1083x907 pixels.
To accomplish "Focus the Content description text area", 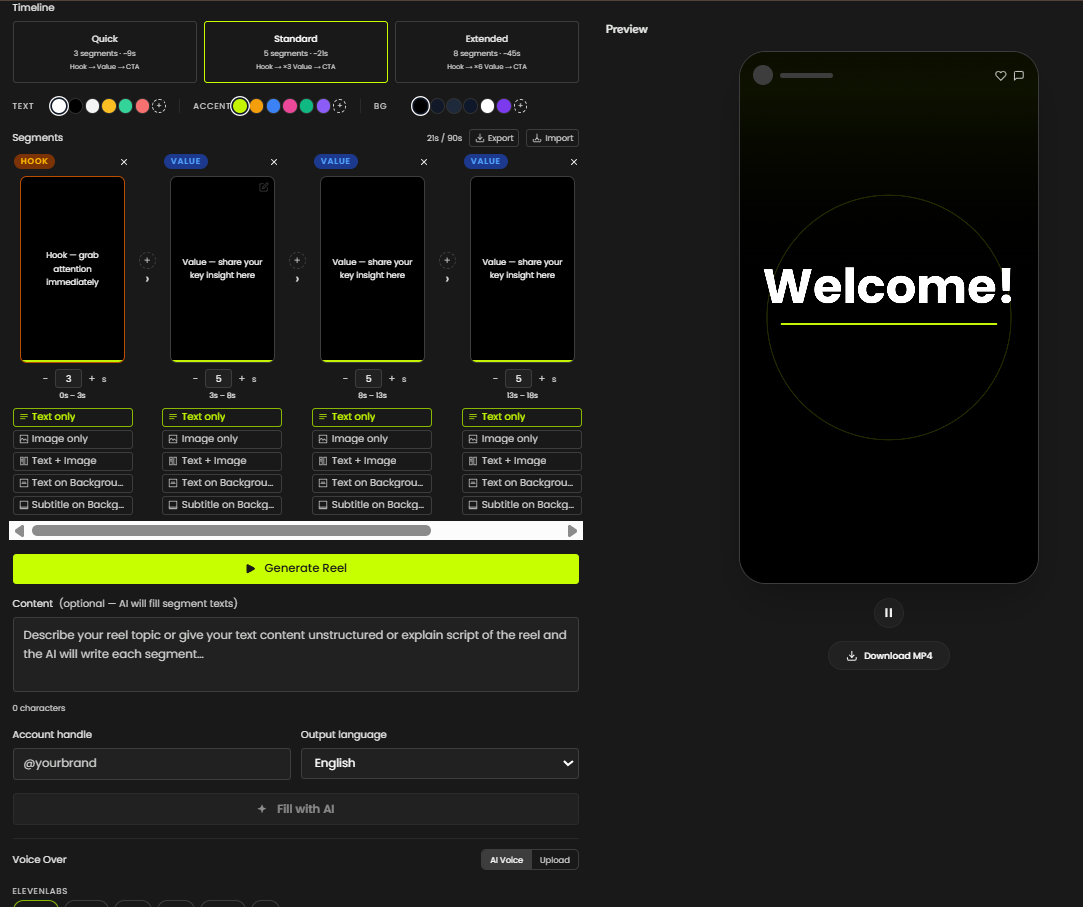I will pos(296,654).
